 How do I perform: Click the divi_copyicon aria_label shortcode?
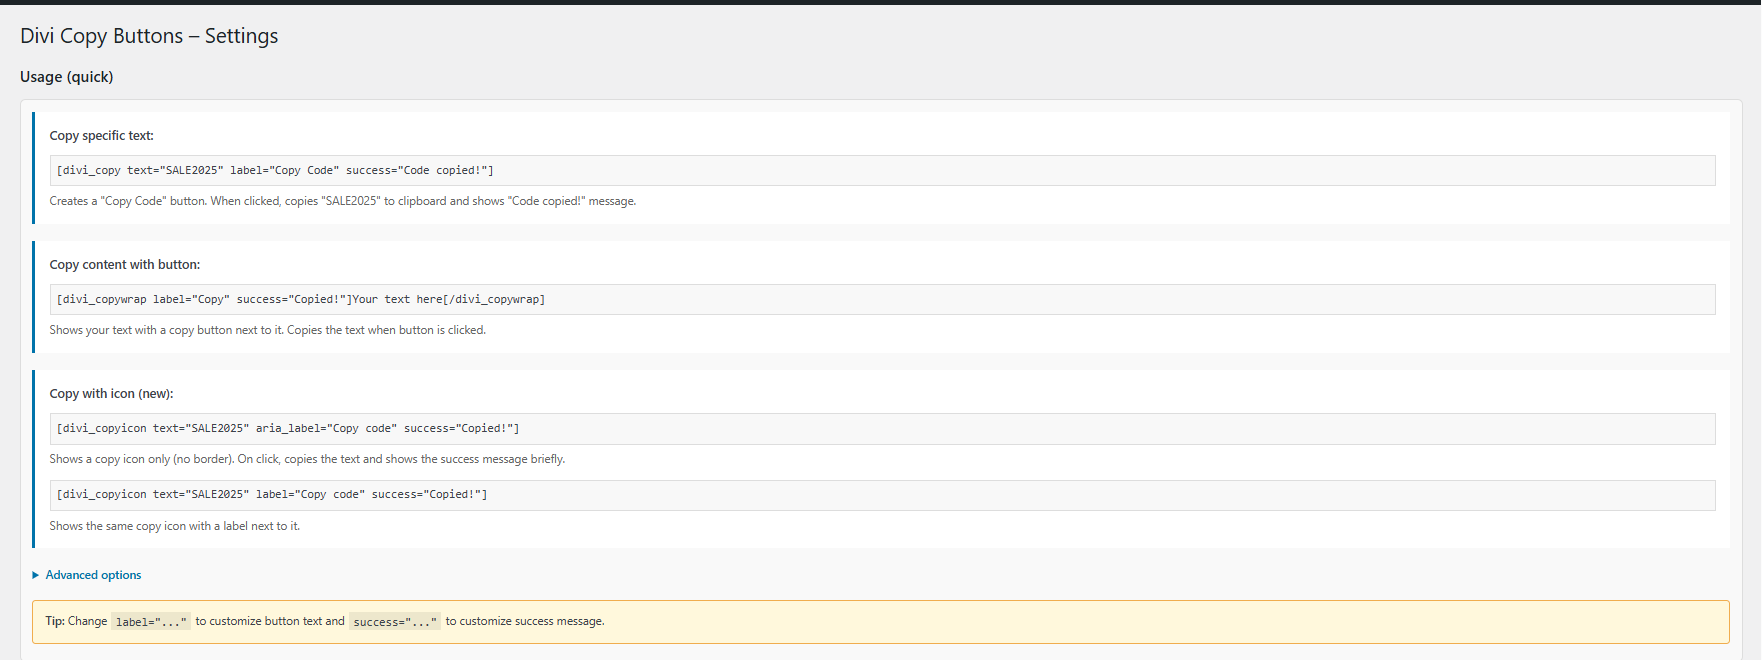288,428
